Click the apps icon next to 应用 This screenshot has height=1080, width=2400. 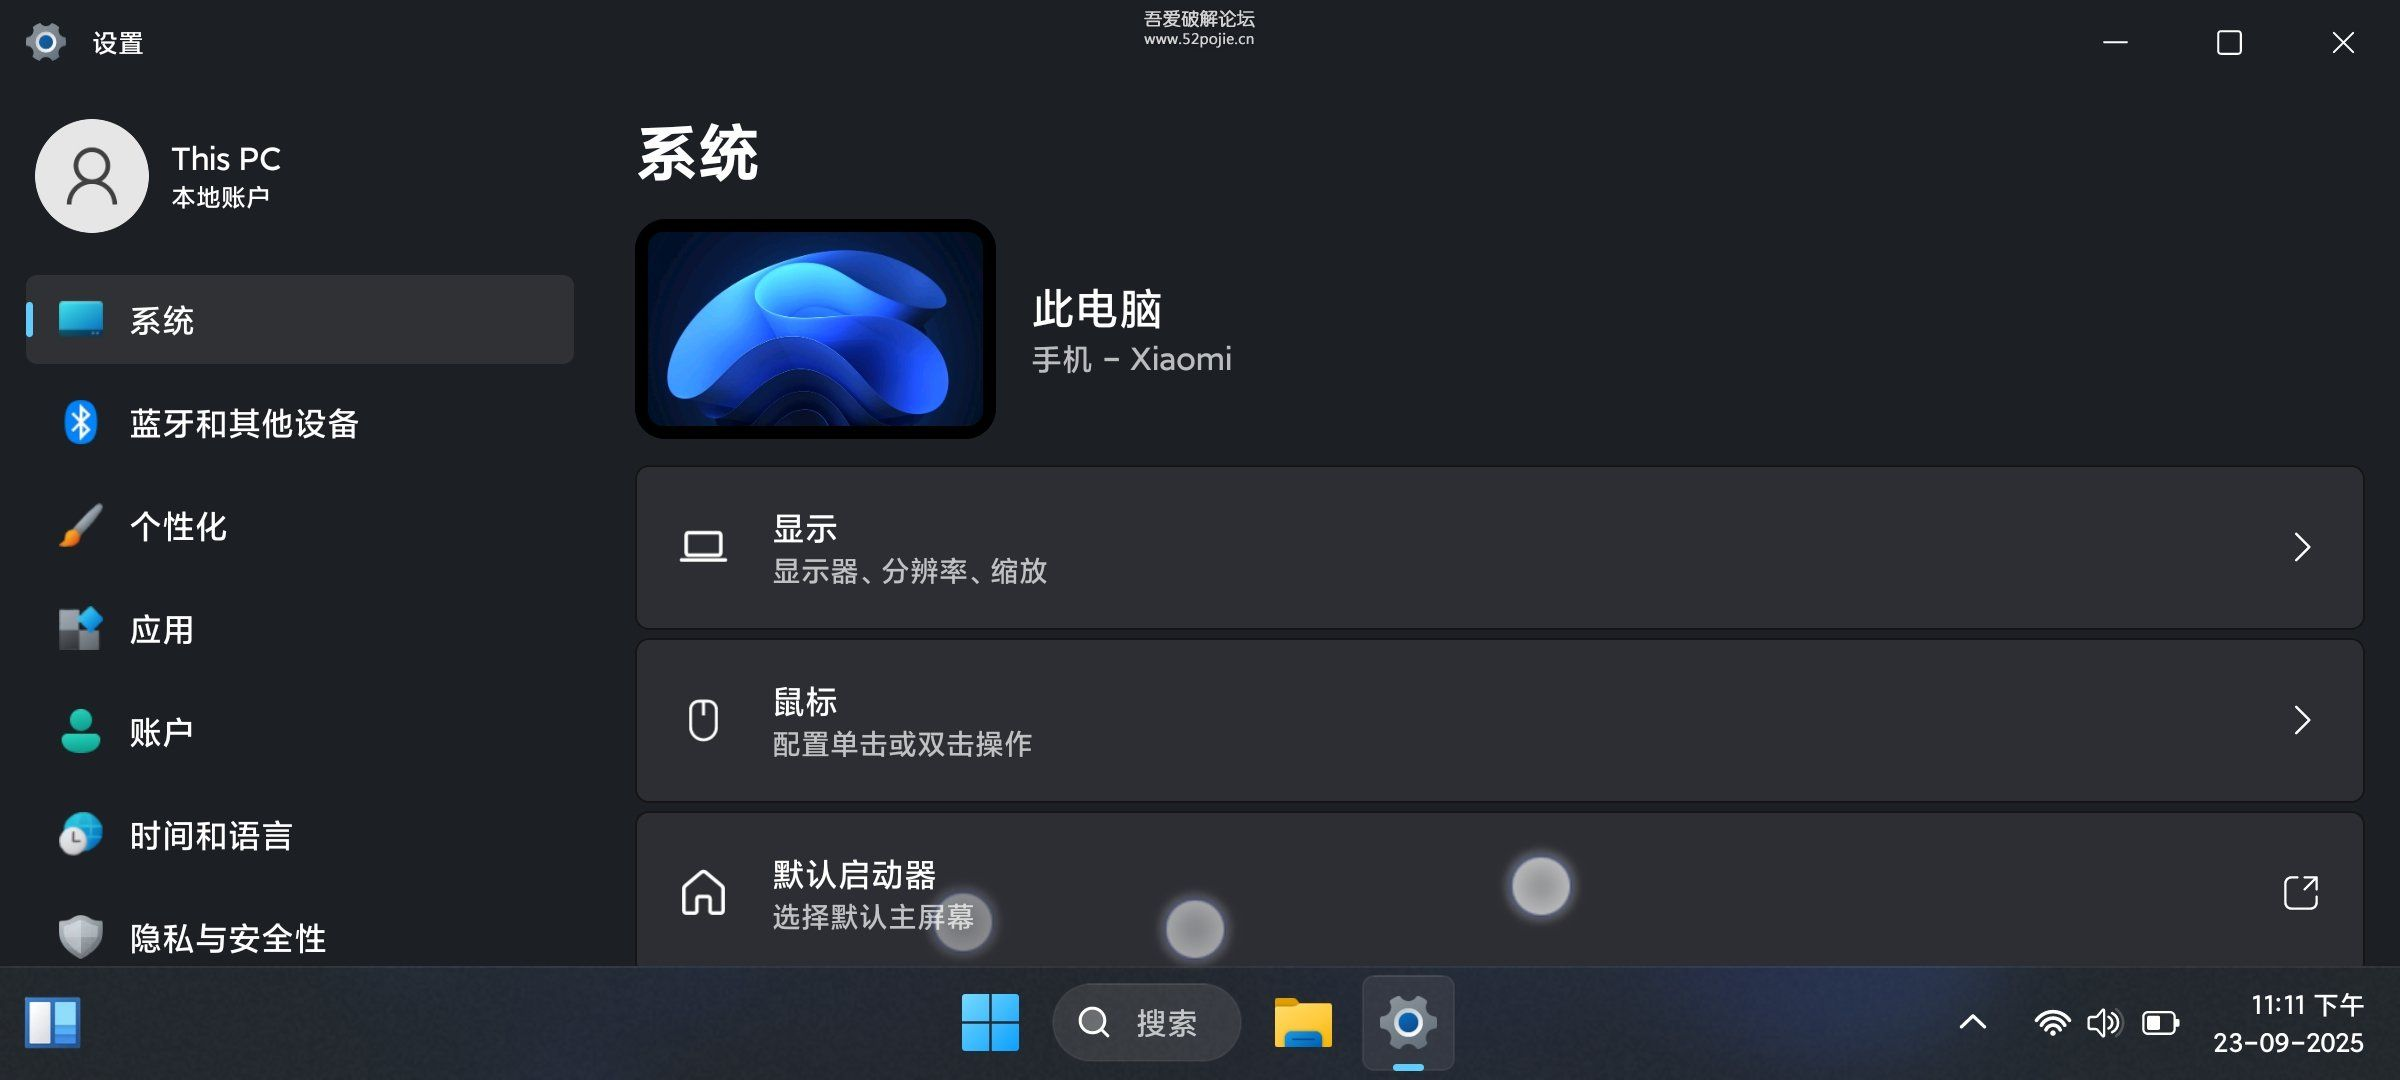coord(80,629)
